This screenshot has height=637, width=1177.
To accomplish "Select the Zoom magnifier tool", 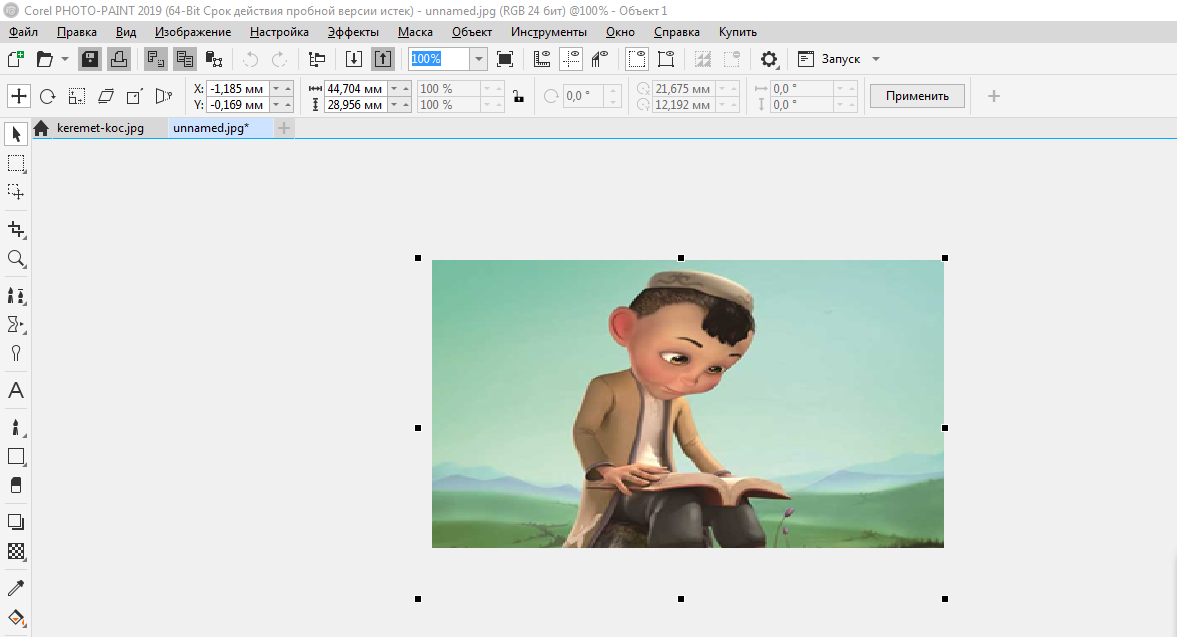I will 15,259.
